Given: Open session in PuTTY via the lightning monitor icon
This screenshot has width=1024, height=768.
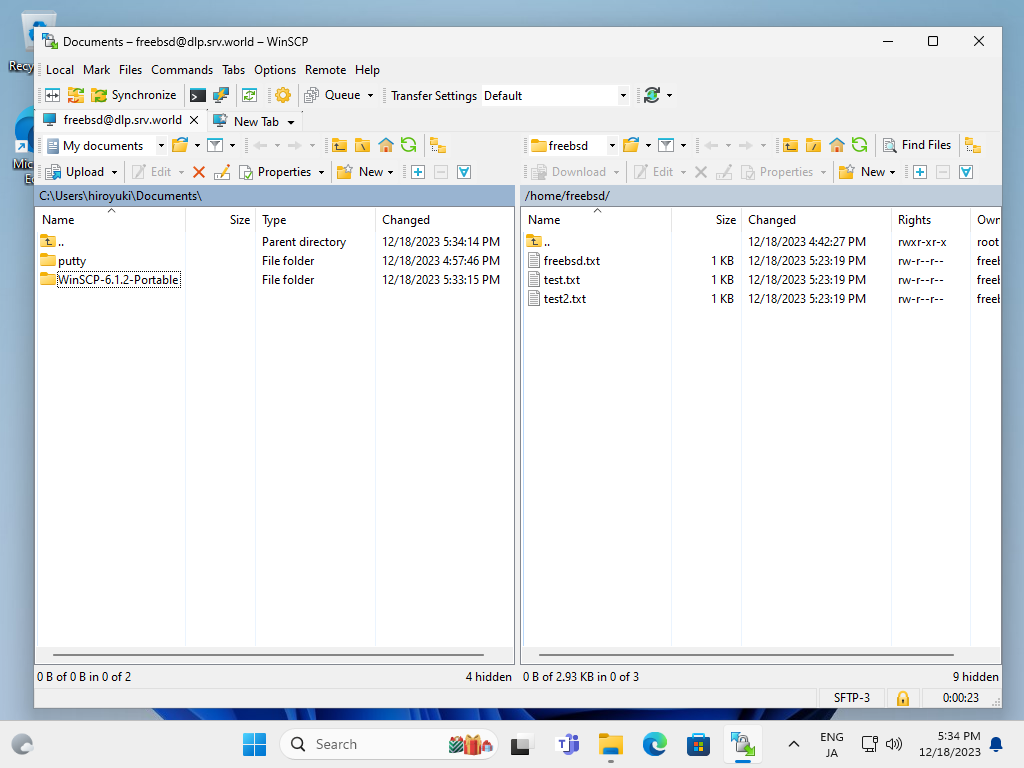Looking at the screenshot, I should 221,95.
